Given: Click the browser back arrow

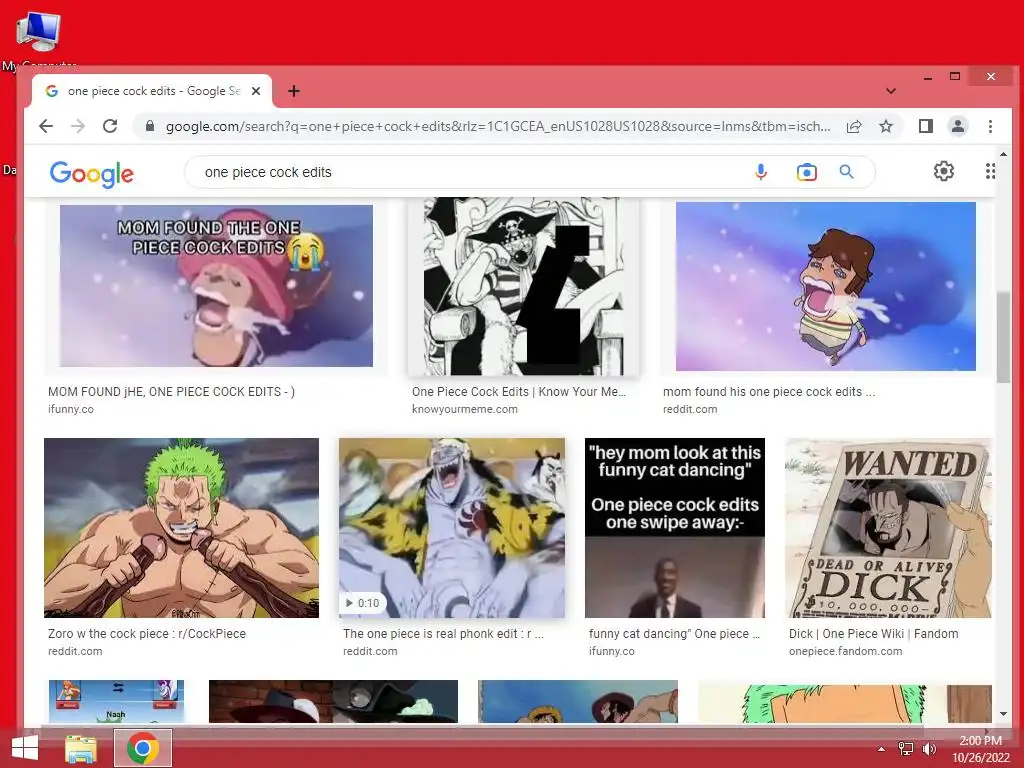Looking at the screenshot, I should tap(46, 126).
